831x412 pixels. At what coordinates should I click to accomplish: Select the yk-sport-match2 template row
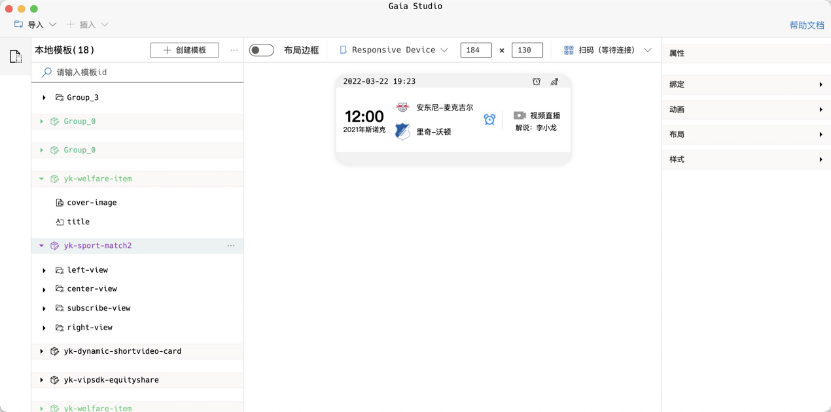click(x=138, y=246)
